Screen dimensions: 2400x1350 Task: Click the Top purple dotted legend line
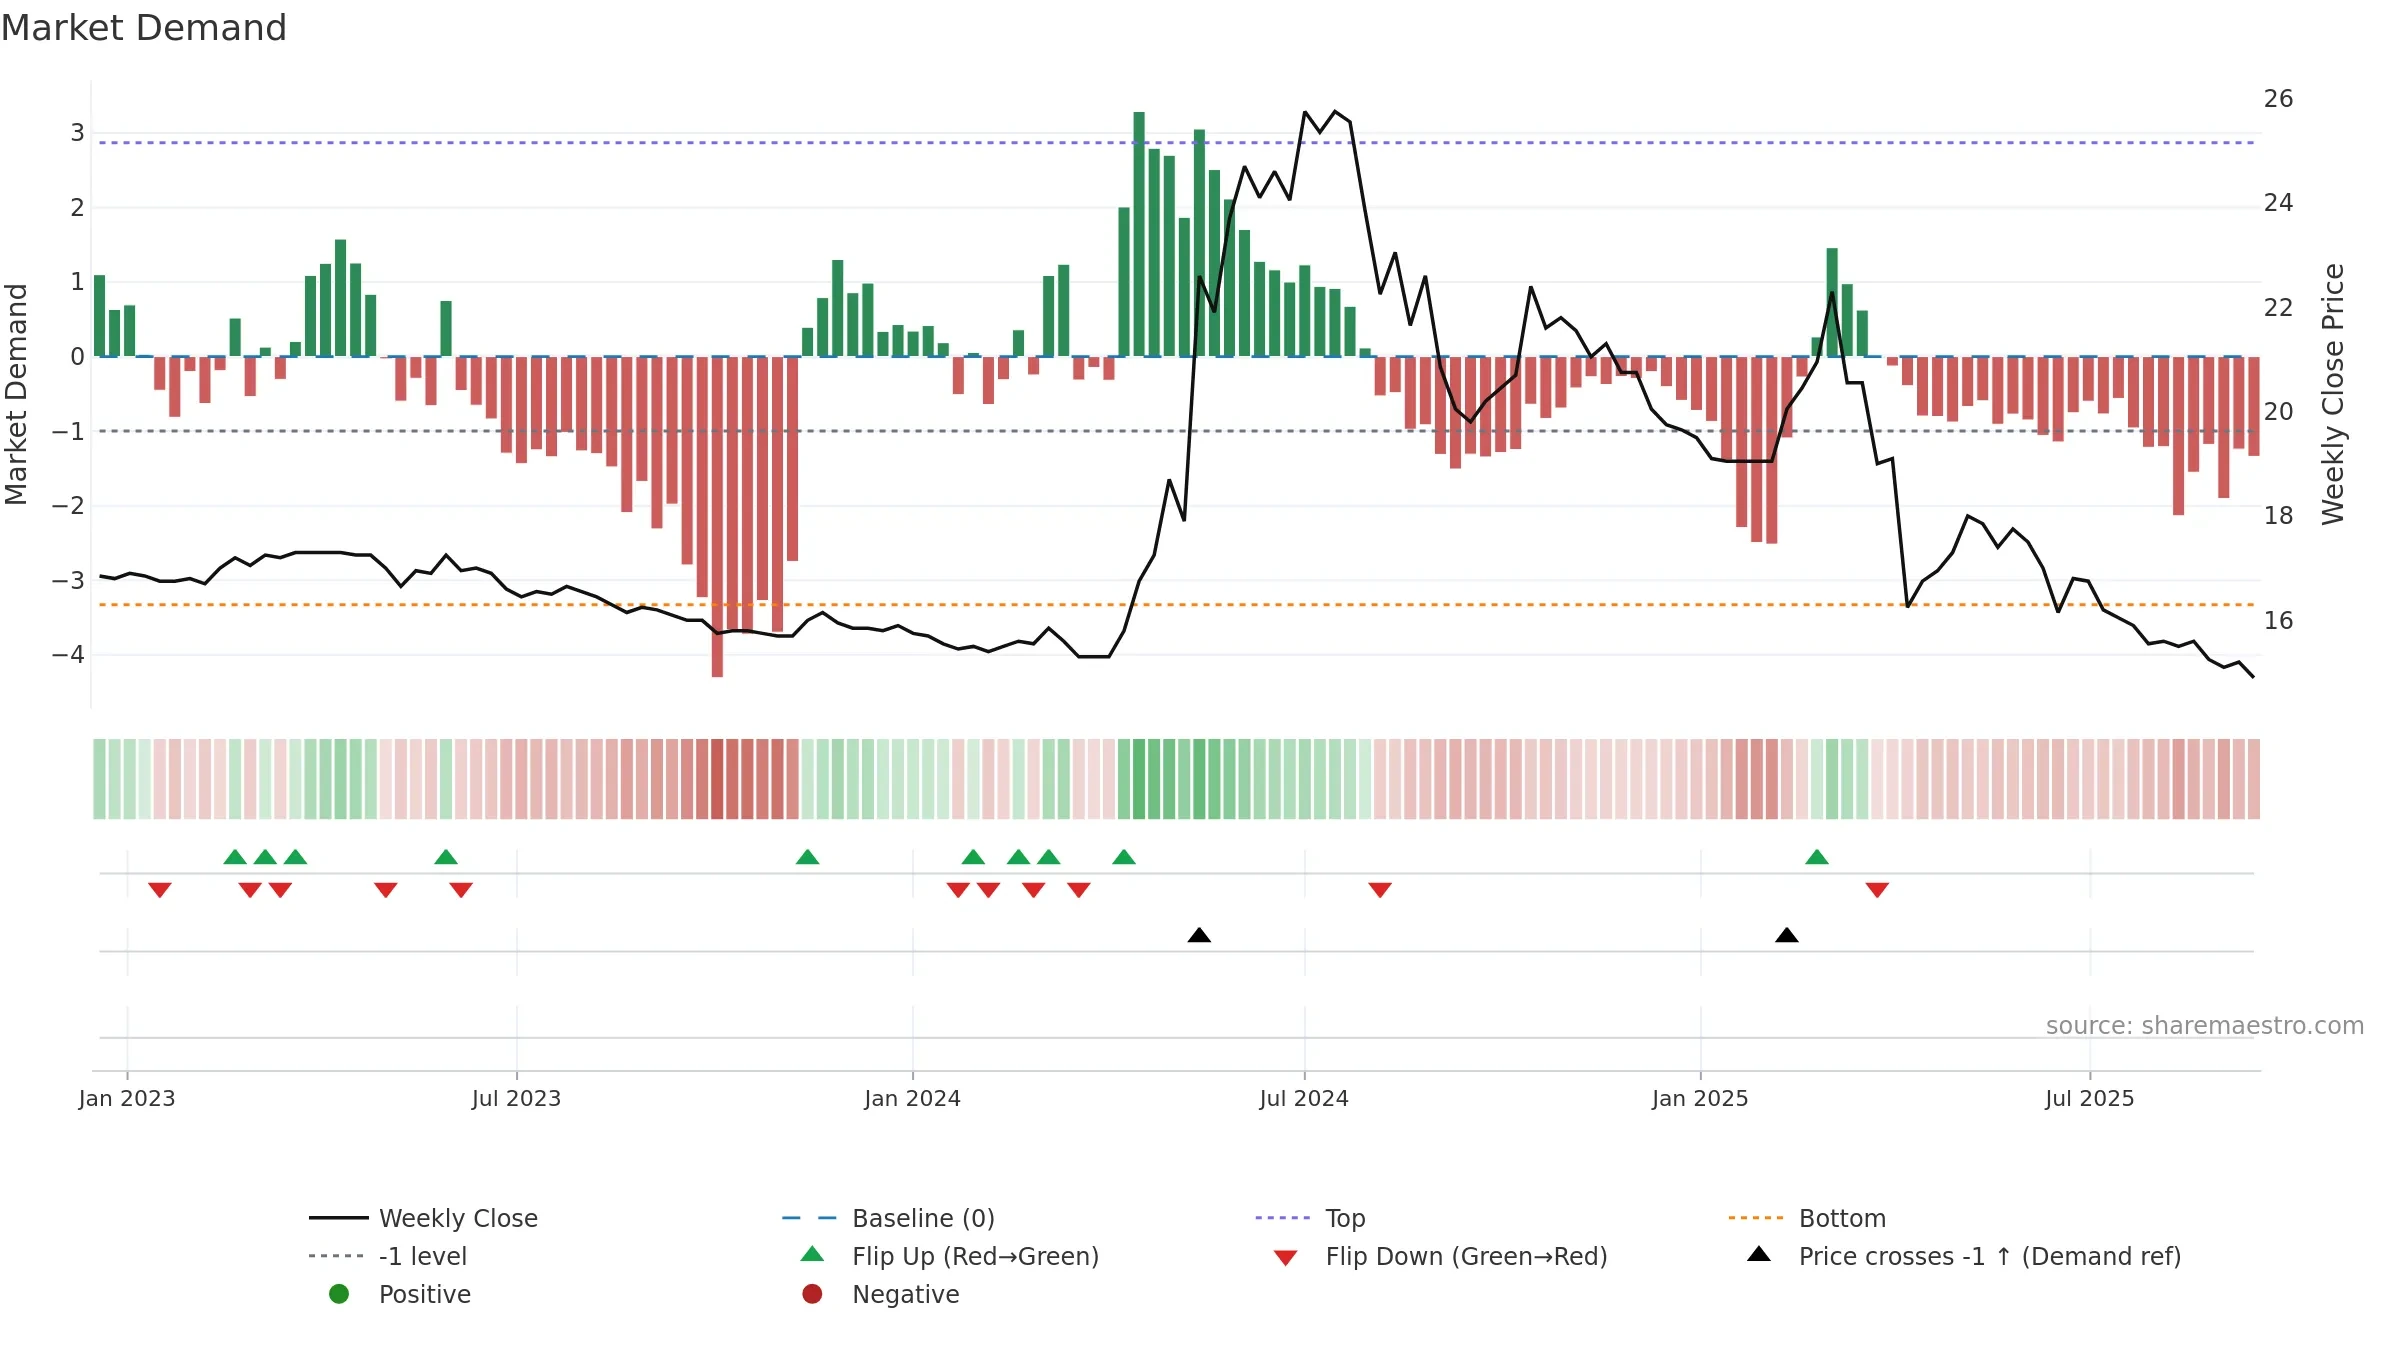pyautogui.click(x=1282, y=1218)
